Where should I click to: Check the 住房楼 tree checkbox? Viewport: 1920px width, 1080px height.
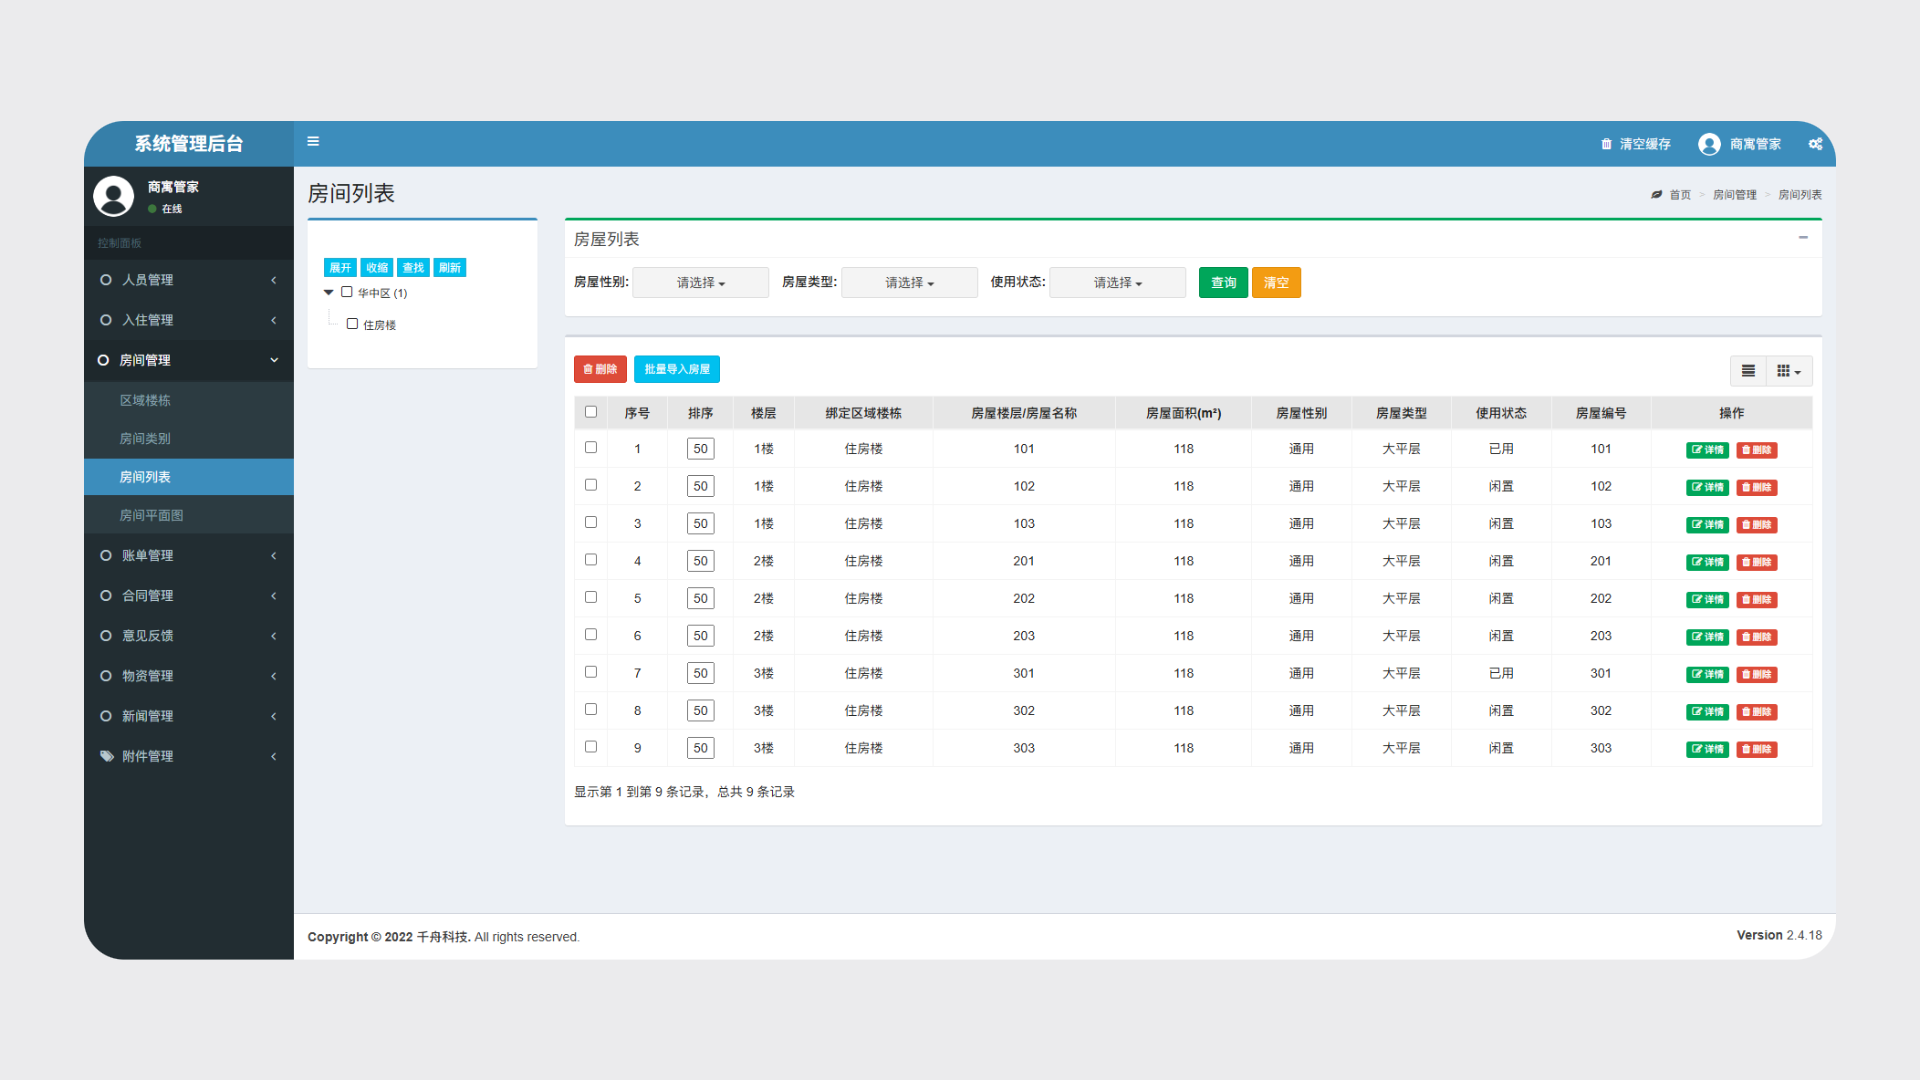[x=352, y=324]
